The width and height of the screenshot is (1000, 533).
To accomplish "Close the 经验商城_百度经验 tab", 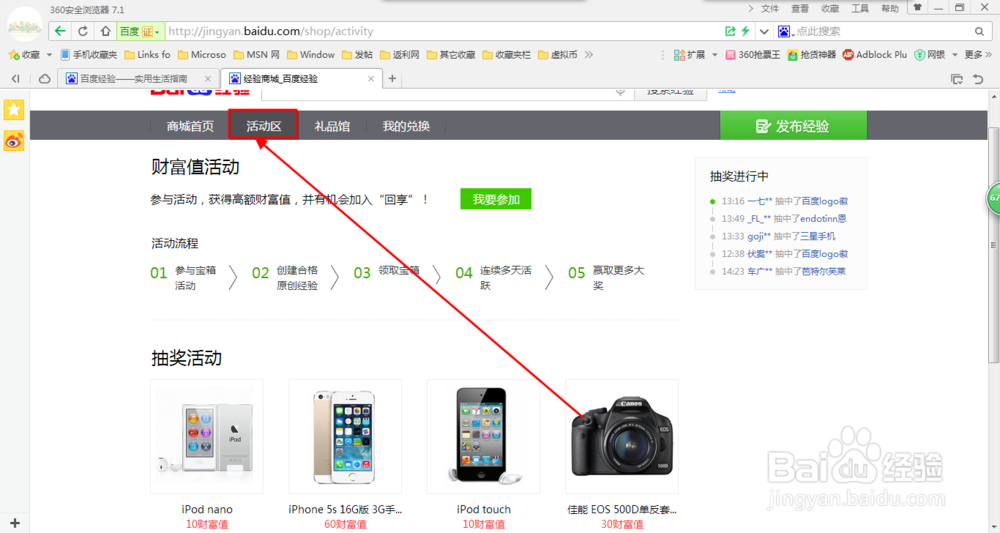I will [x=371, y=78].
